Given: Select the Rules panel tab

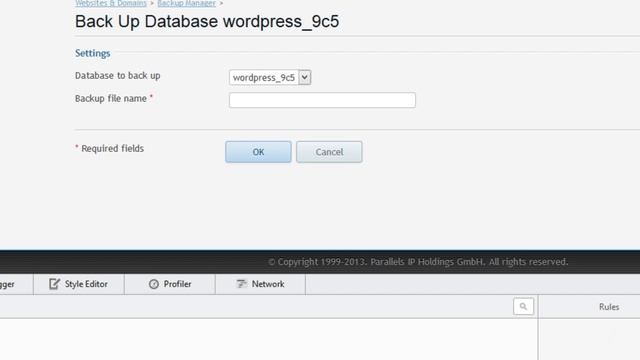Looking at the screenshot, I should click(609, 307).
